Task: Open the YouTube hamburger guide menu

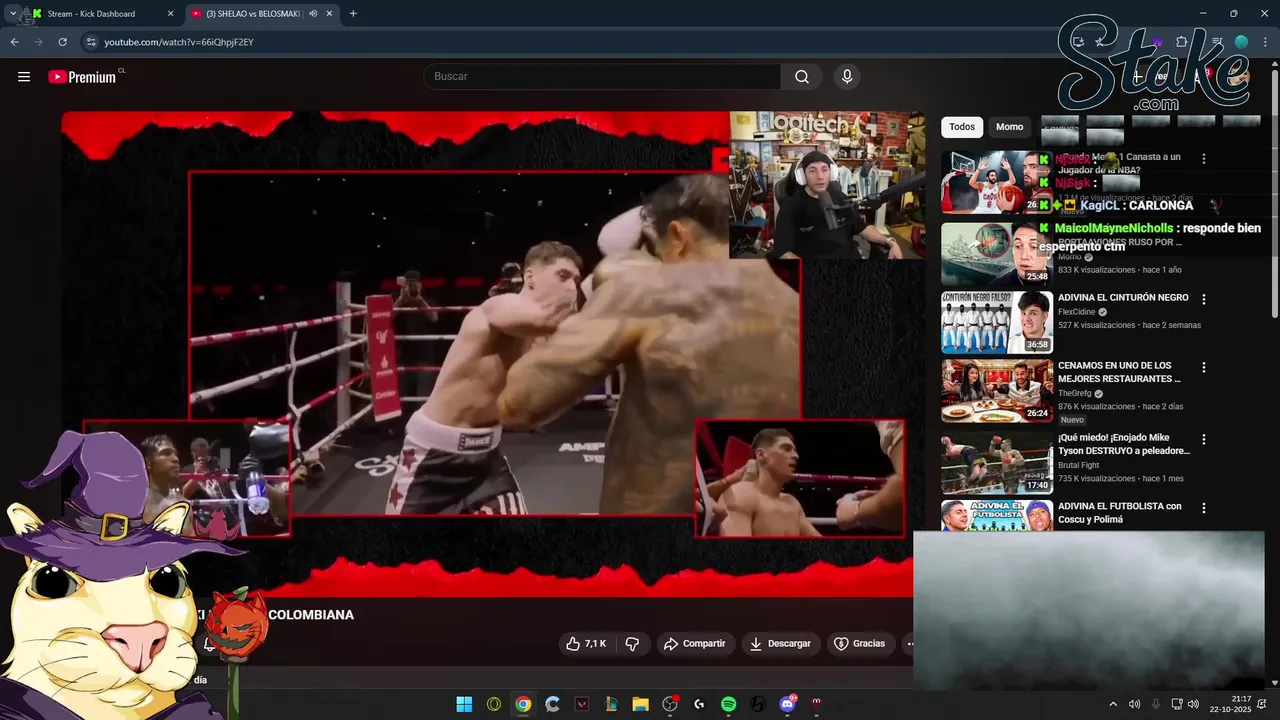Action: [24, 77]
